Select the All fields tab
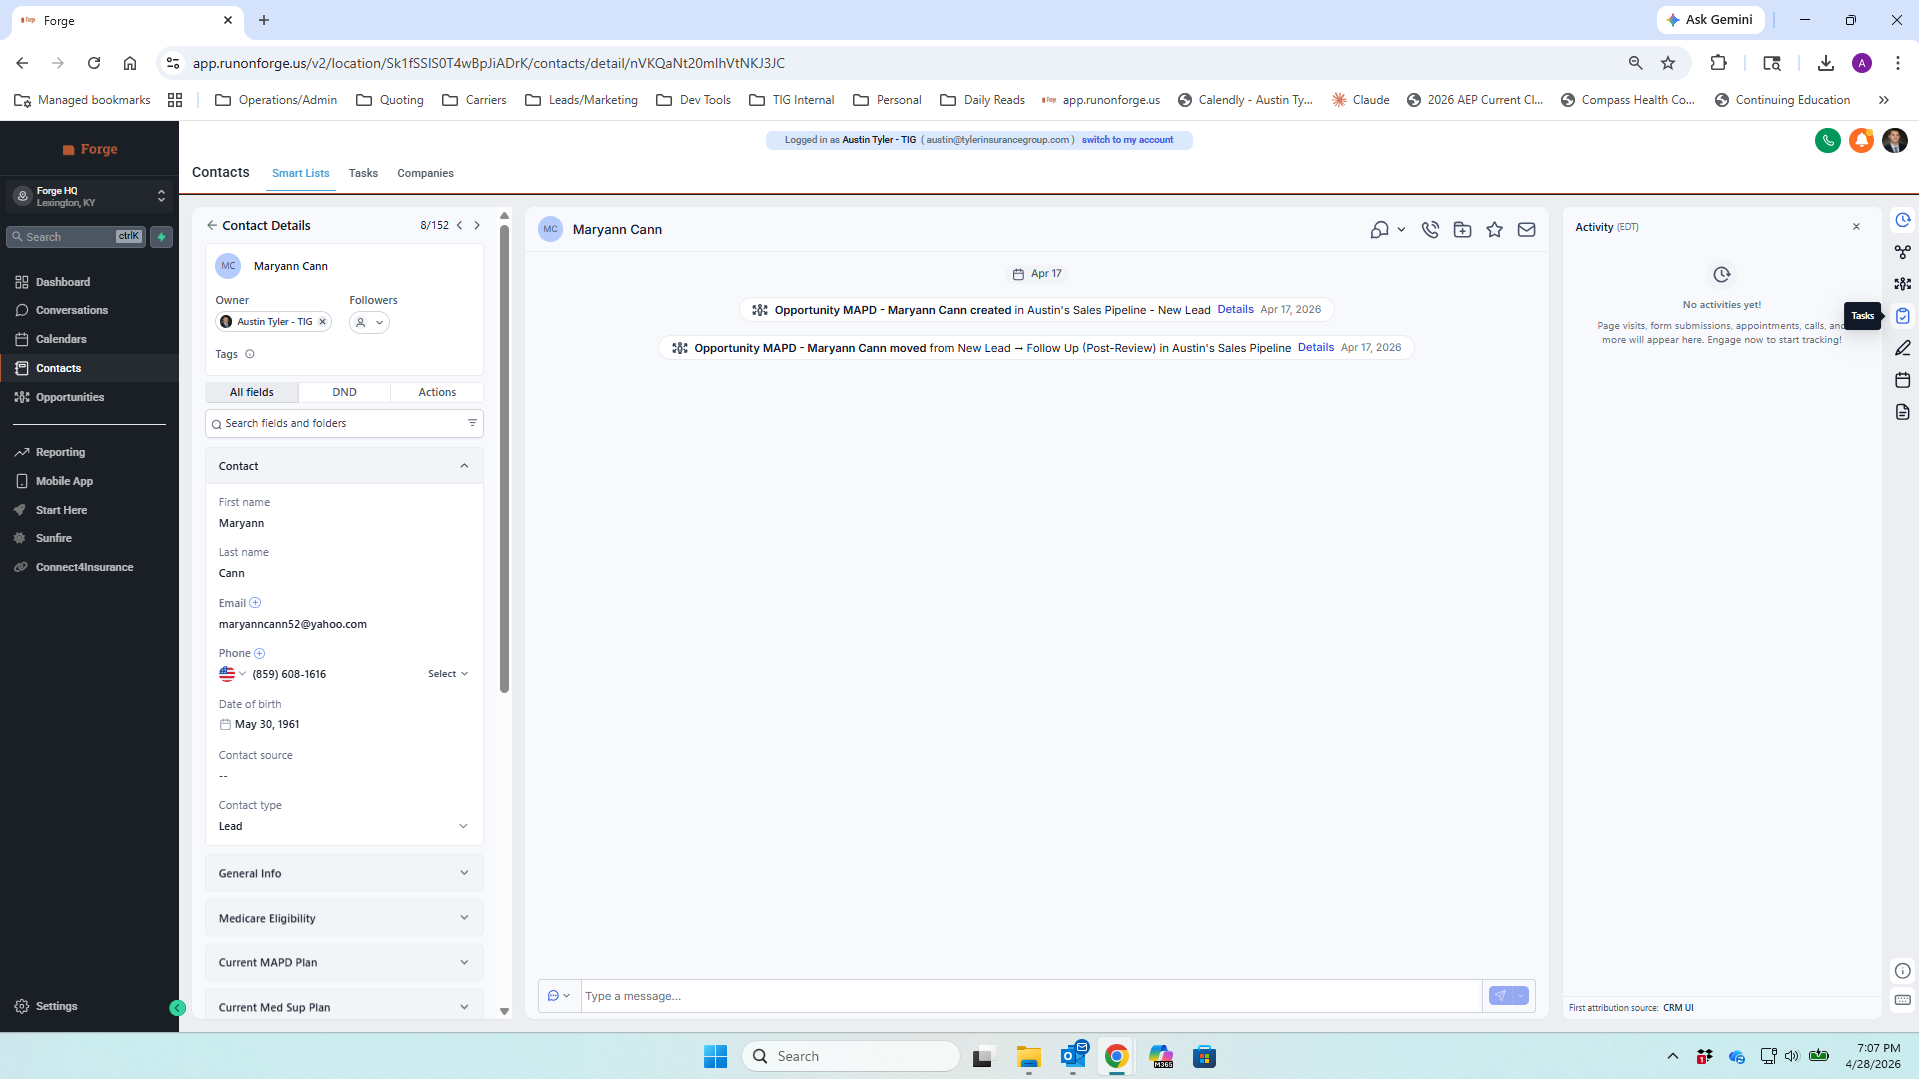The image size is (1919, 1079). point(252,392)
